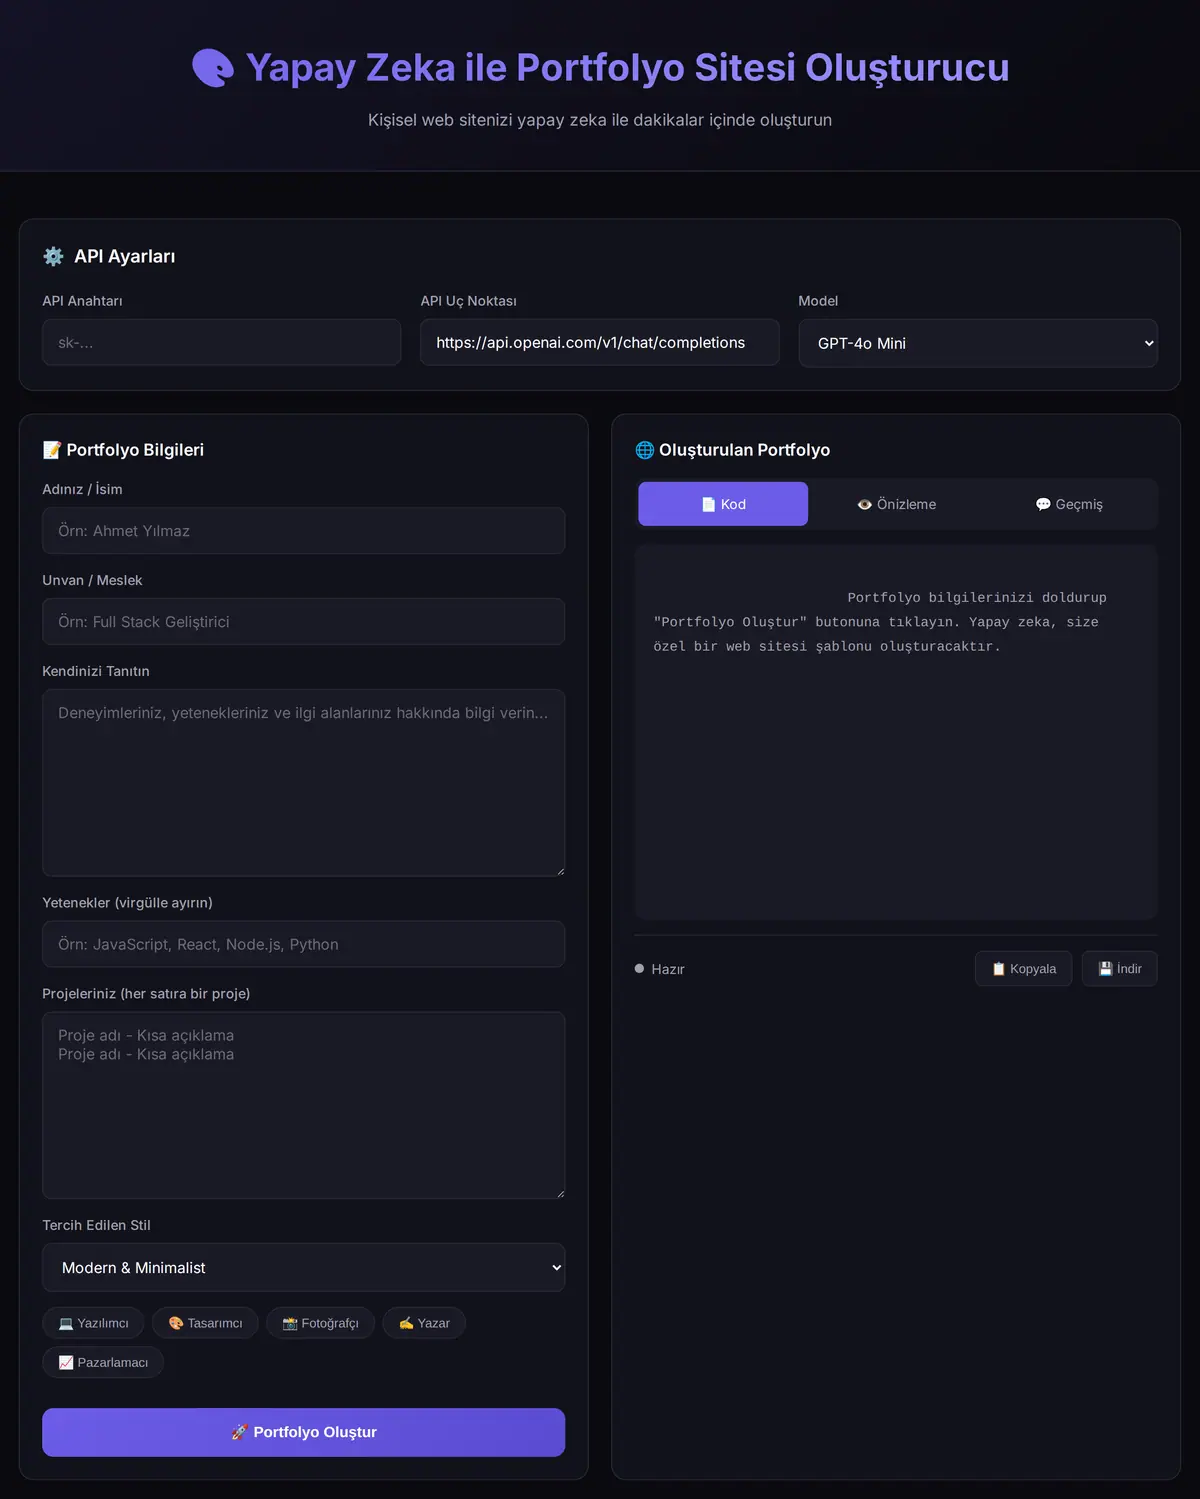Focus the API Anahtarı input field
Viewport: 1200px width, 1499px height.
221,342
